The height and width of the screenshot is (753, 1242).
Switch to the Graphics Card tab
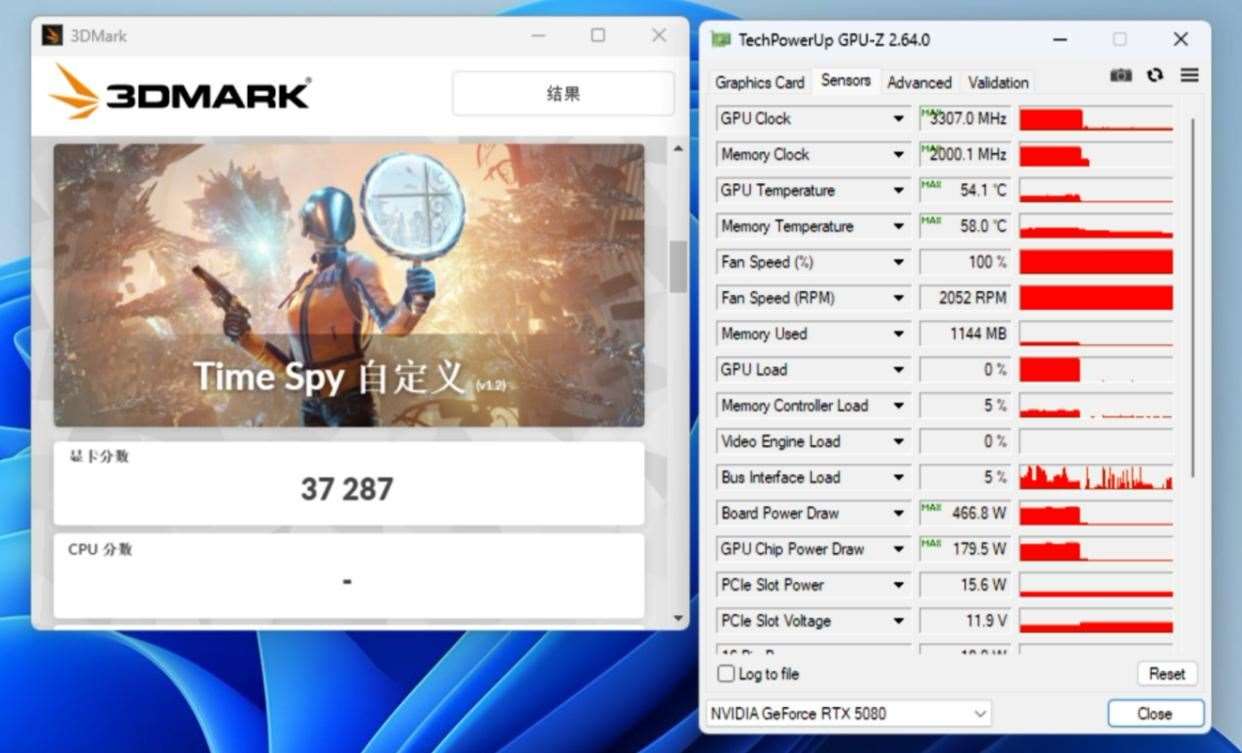coord(759,82)
